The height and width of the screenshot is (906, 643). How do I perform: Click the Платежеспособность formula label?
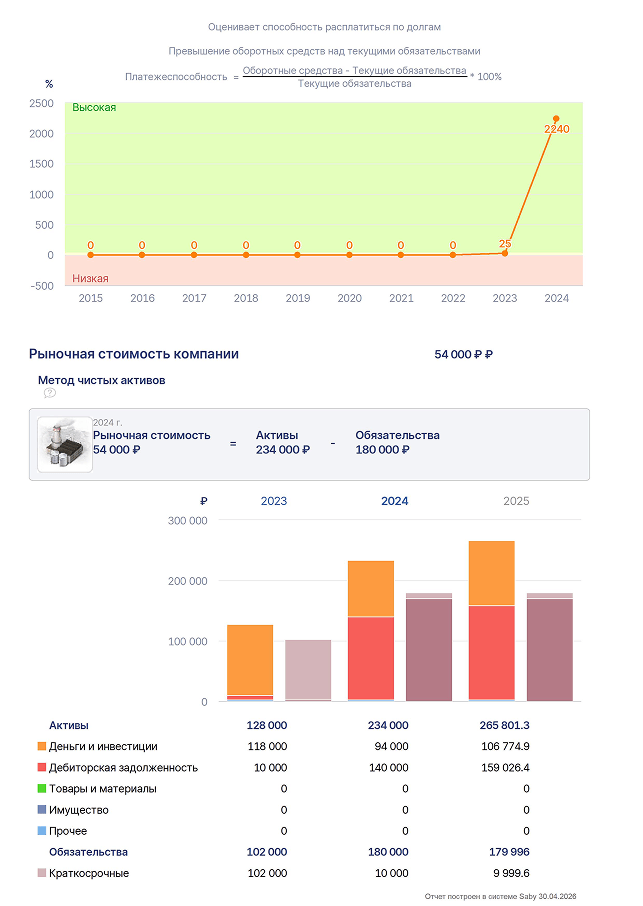point(176,77)
